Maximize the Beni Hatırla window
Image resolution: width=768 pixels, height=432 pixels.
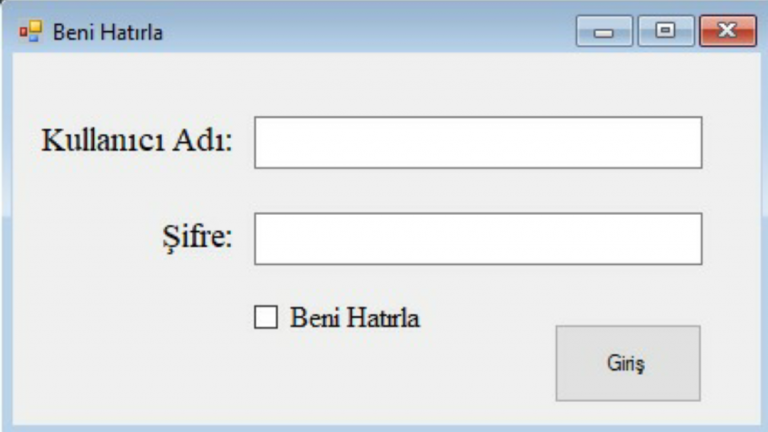pyautogui.click(x=666, y=31)
